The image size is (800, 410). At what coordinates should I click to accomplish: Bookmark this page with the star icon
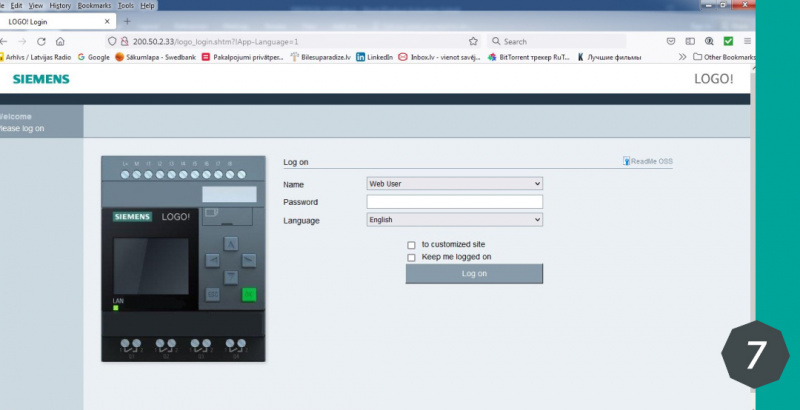(x=473, y=41)
